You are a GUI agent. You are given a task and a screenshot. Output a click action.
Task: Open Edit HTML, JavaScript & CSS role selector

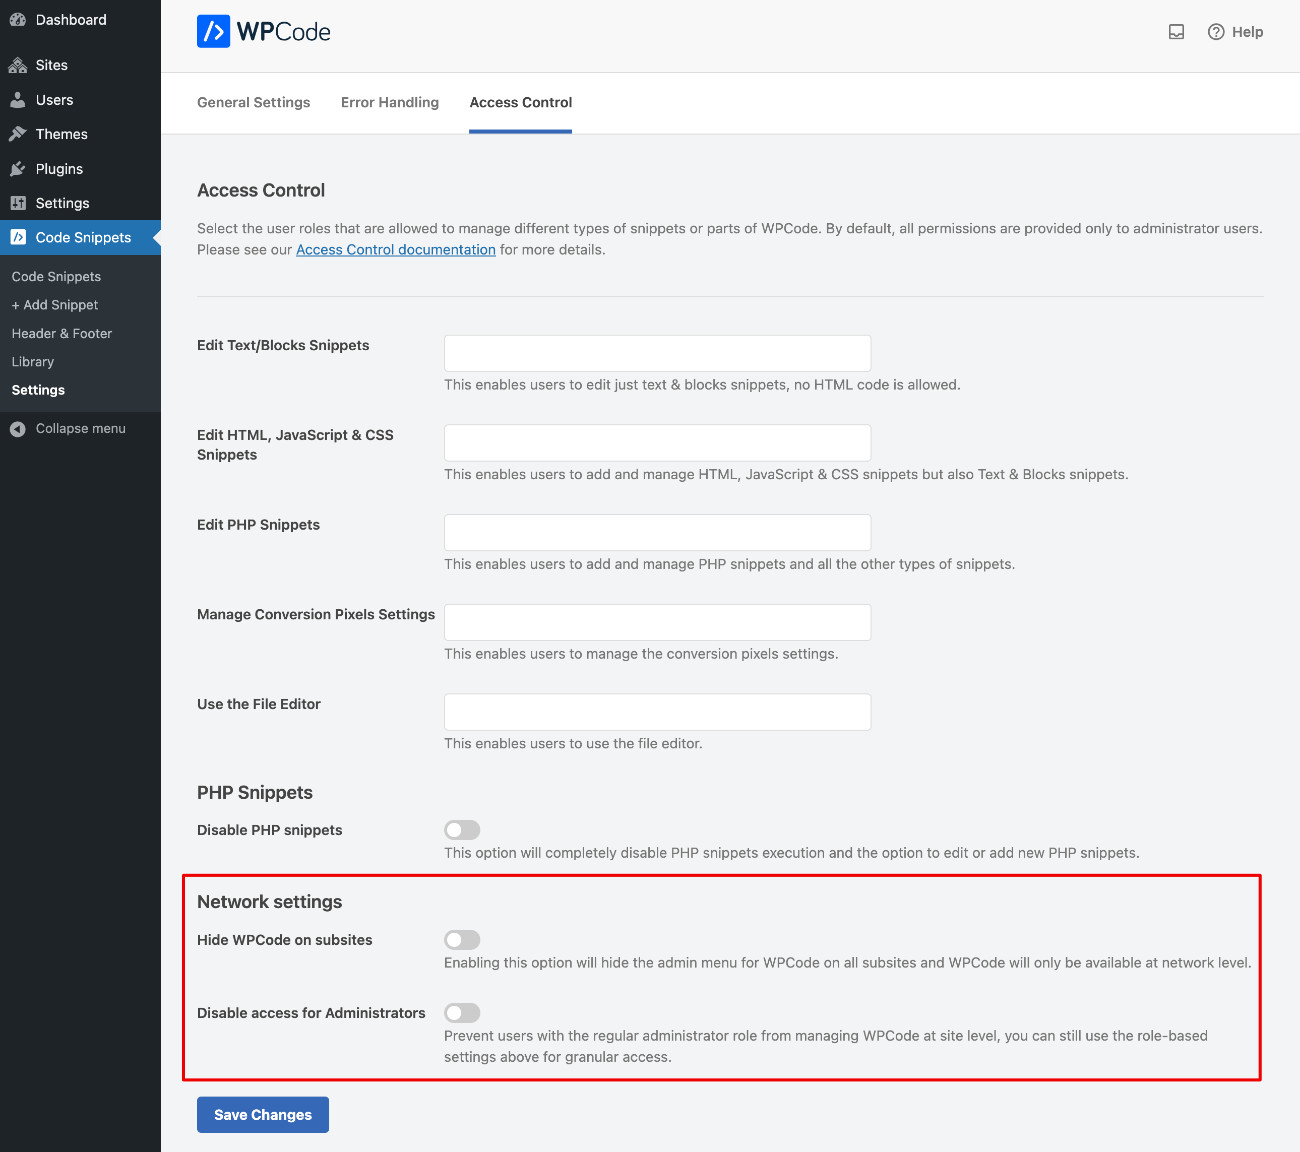click(x=658, y=443)
